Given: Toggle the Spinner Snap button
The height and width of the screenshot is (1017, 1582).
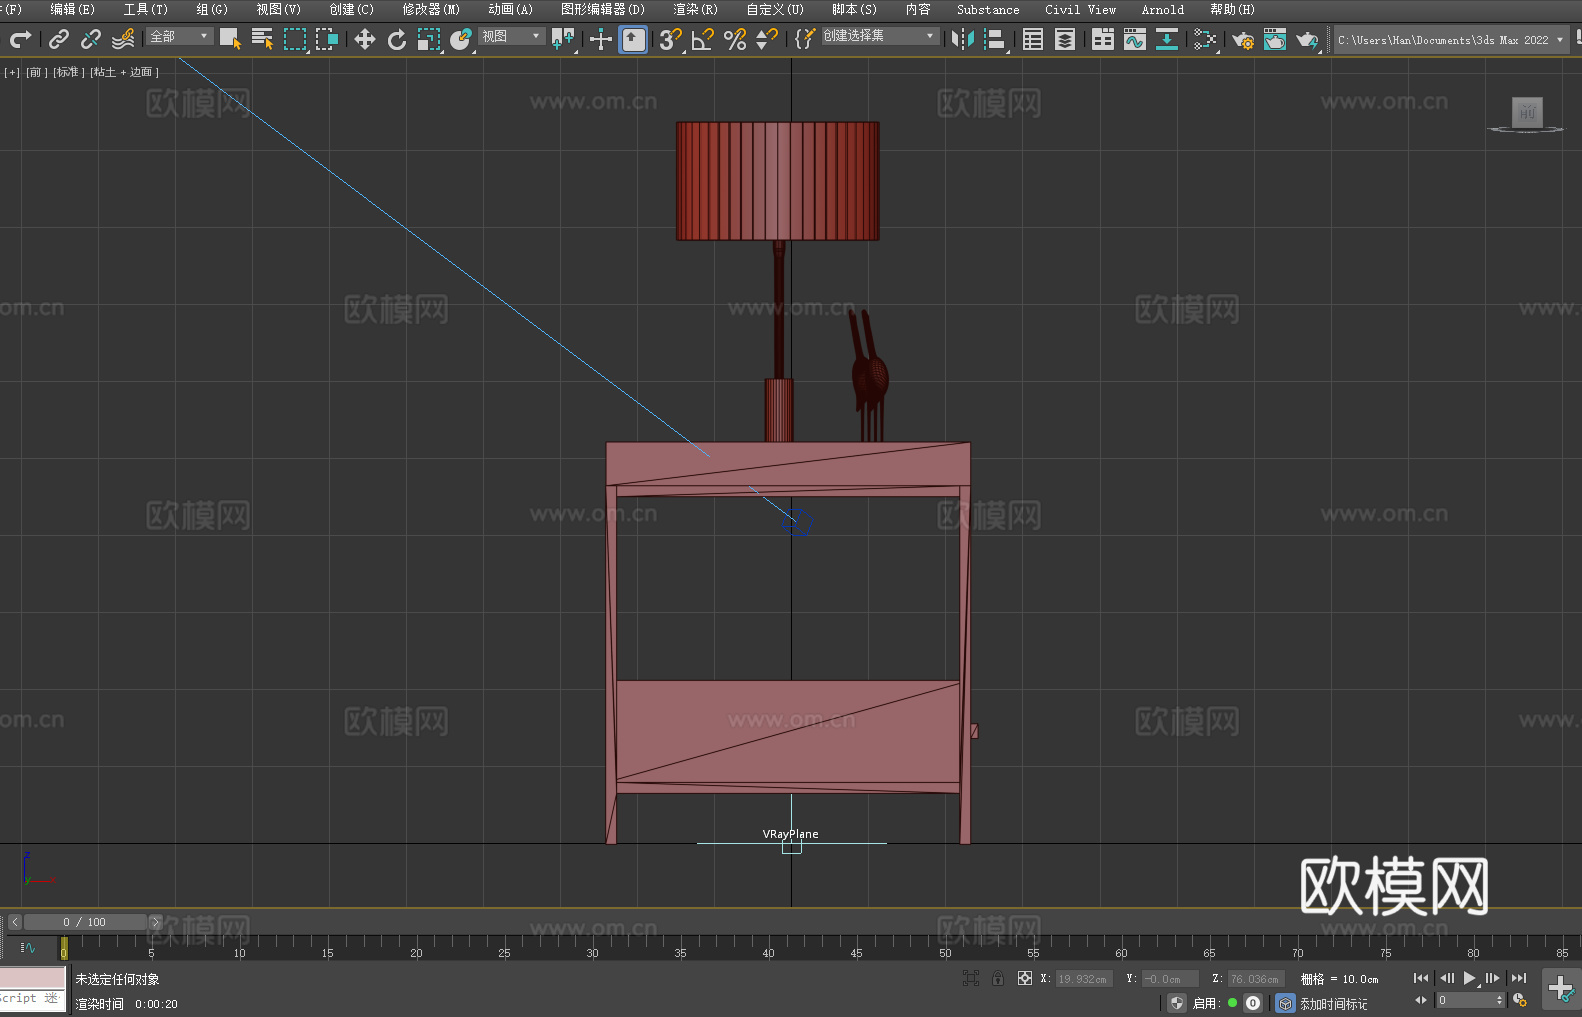Looking at the screenshot, I should click(767, 39).
